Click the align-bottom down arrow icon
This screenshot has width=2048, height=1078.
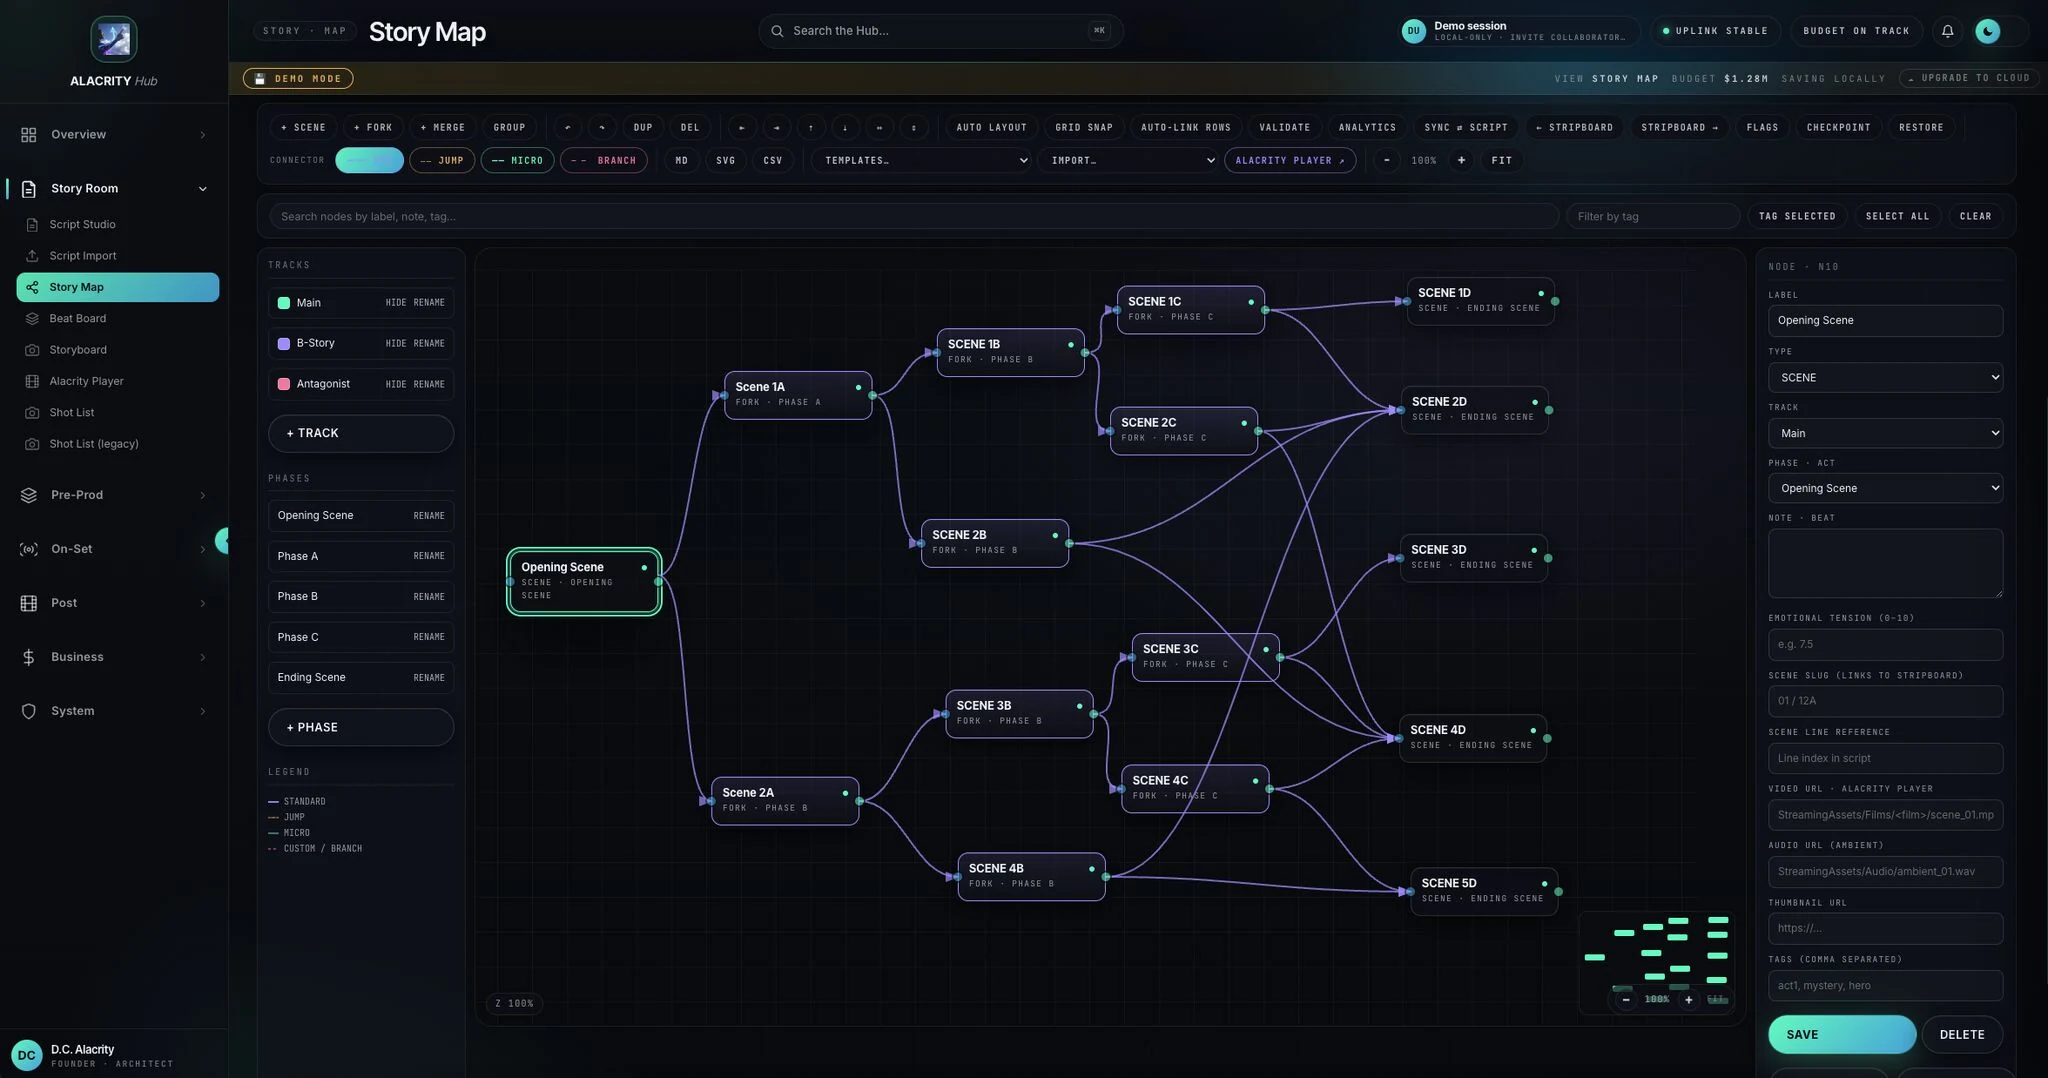845,127
